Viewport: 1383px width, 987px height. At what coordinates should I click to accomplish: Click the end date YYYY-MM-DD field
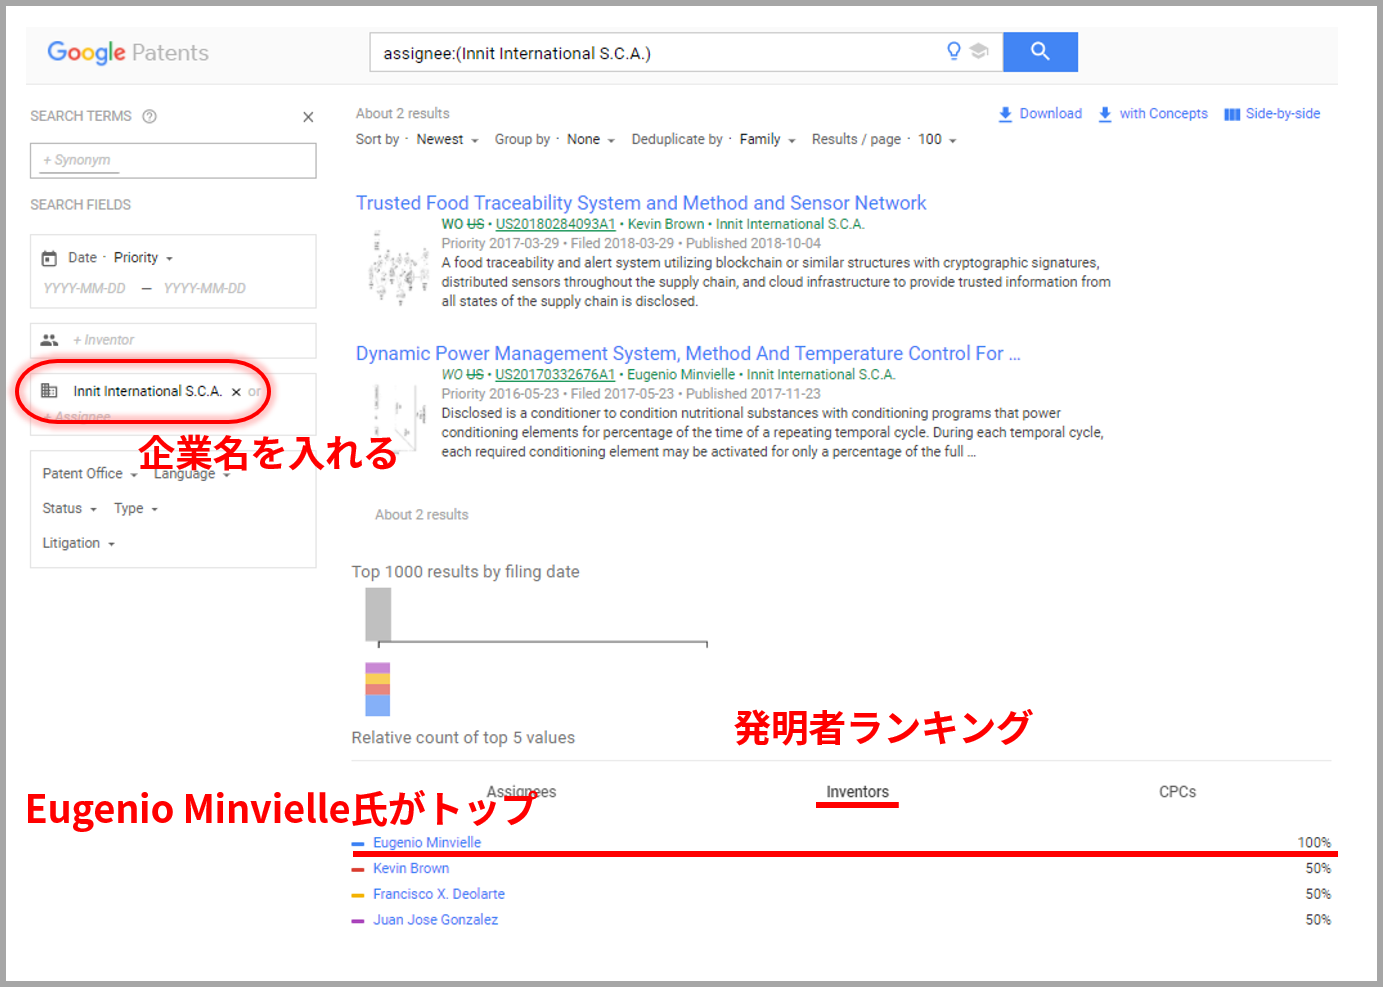point(204,288)
